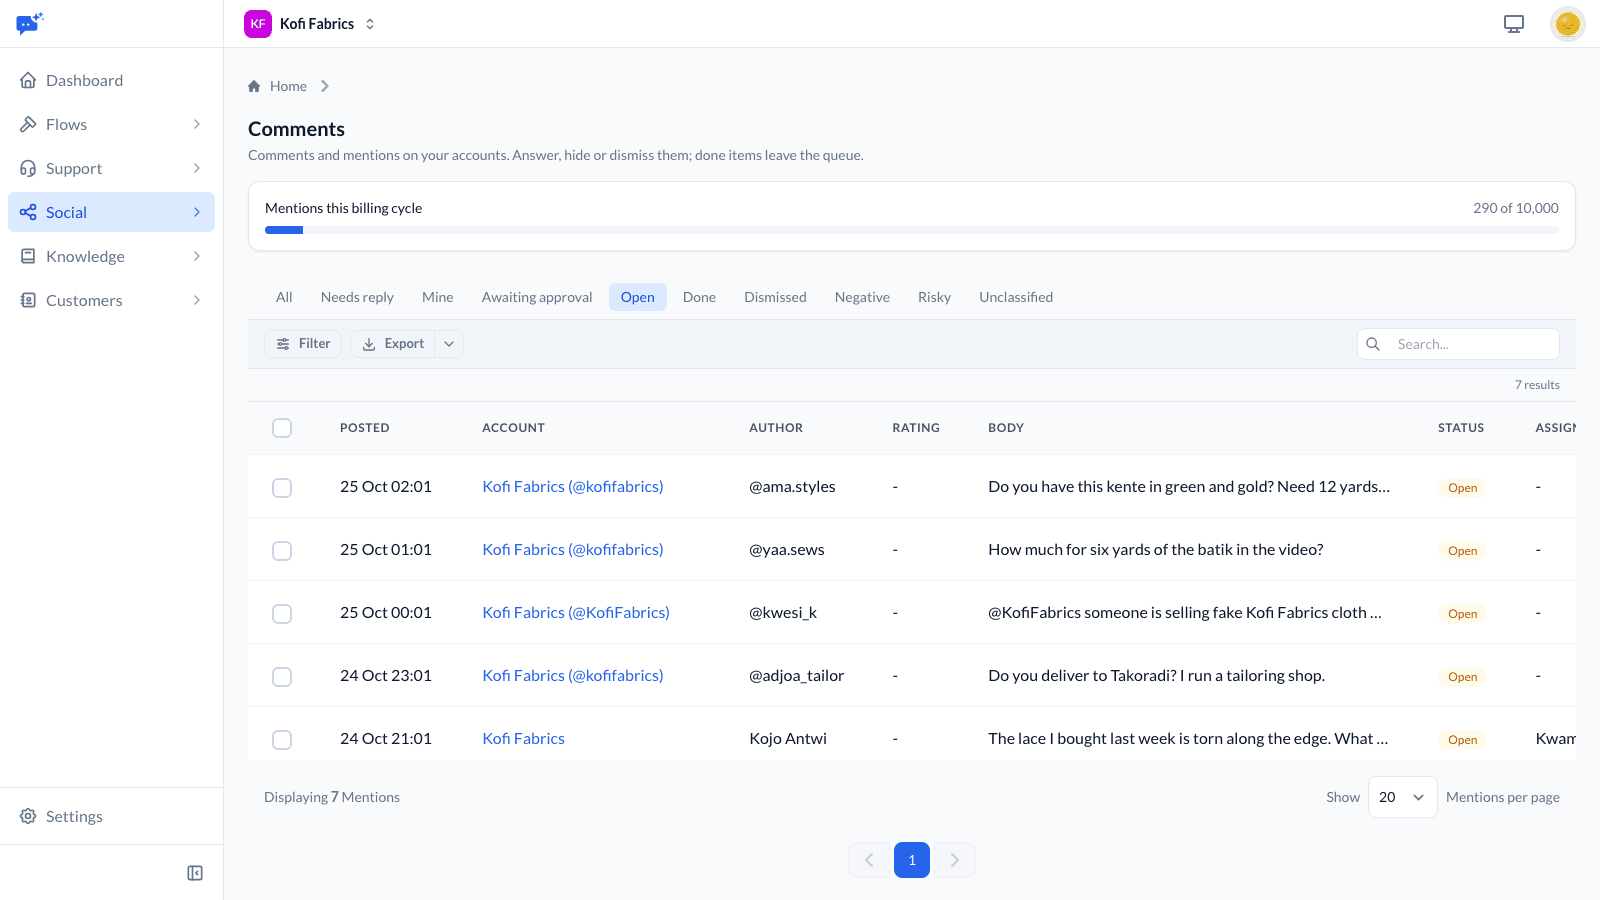Toggle the select-all header checkbox
Viewport: 1600px width, 900px height.
click(282, 428)
